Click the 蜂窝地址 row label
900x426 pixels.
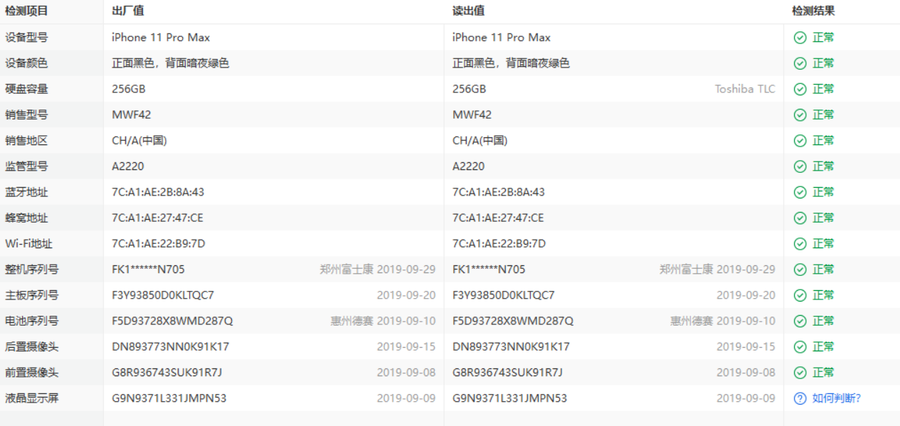click(x=26, y=218)
